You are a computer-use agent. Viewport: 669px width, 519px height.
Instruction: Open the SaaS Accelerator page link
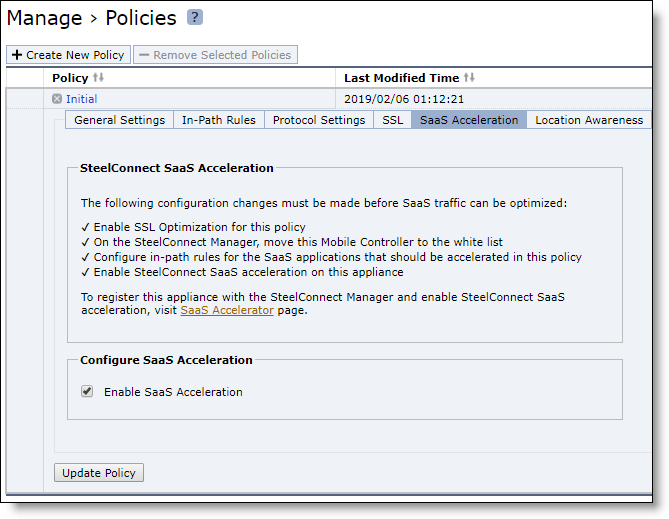[x=227, y=310]
